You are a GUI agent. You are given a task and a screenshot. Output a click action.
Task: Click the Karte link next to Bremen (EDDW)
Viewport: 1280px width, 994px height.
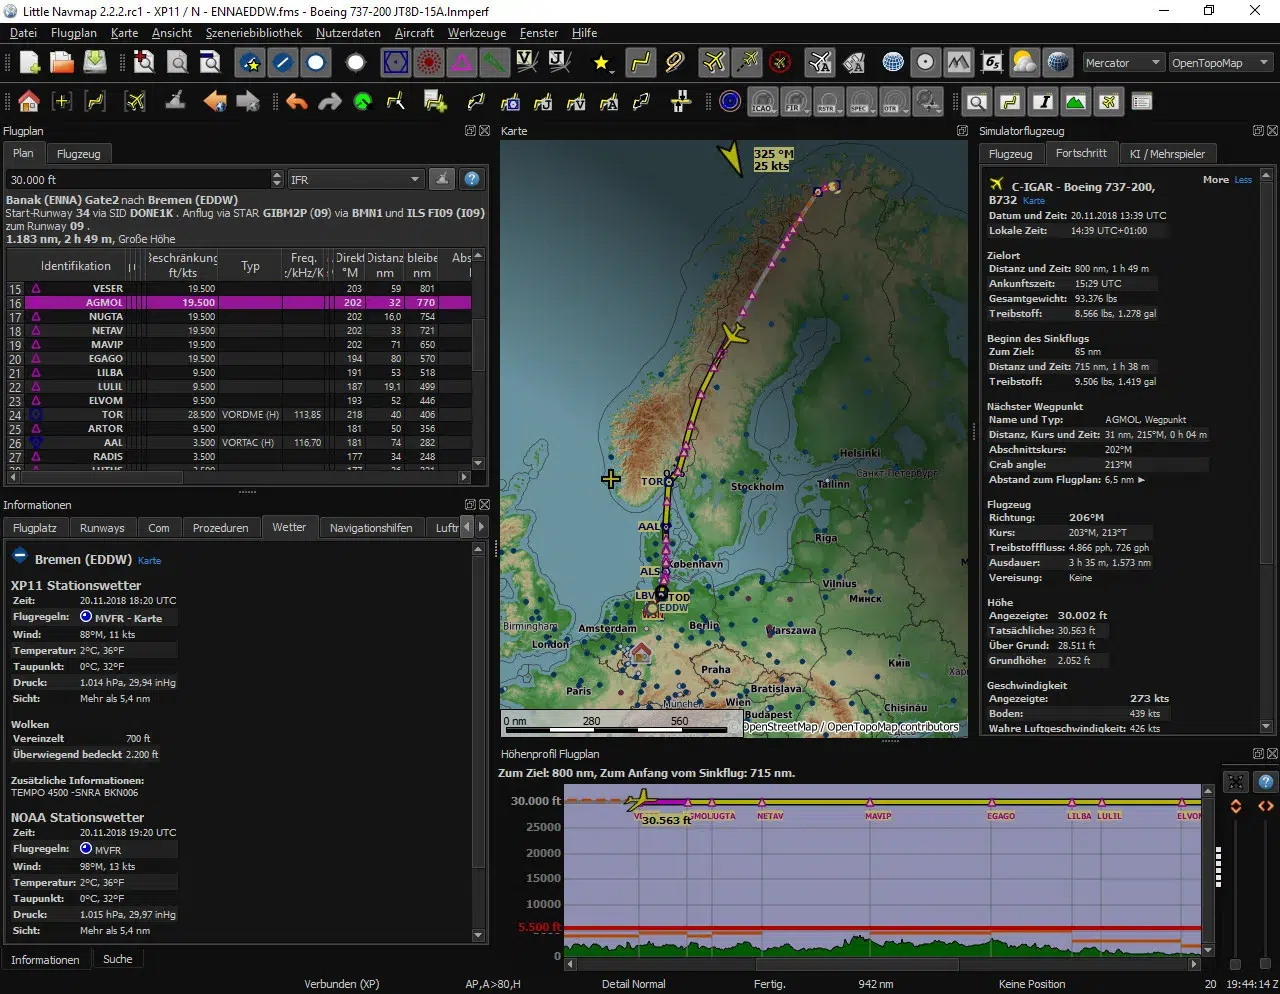pos(149,561)
